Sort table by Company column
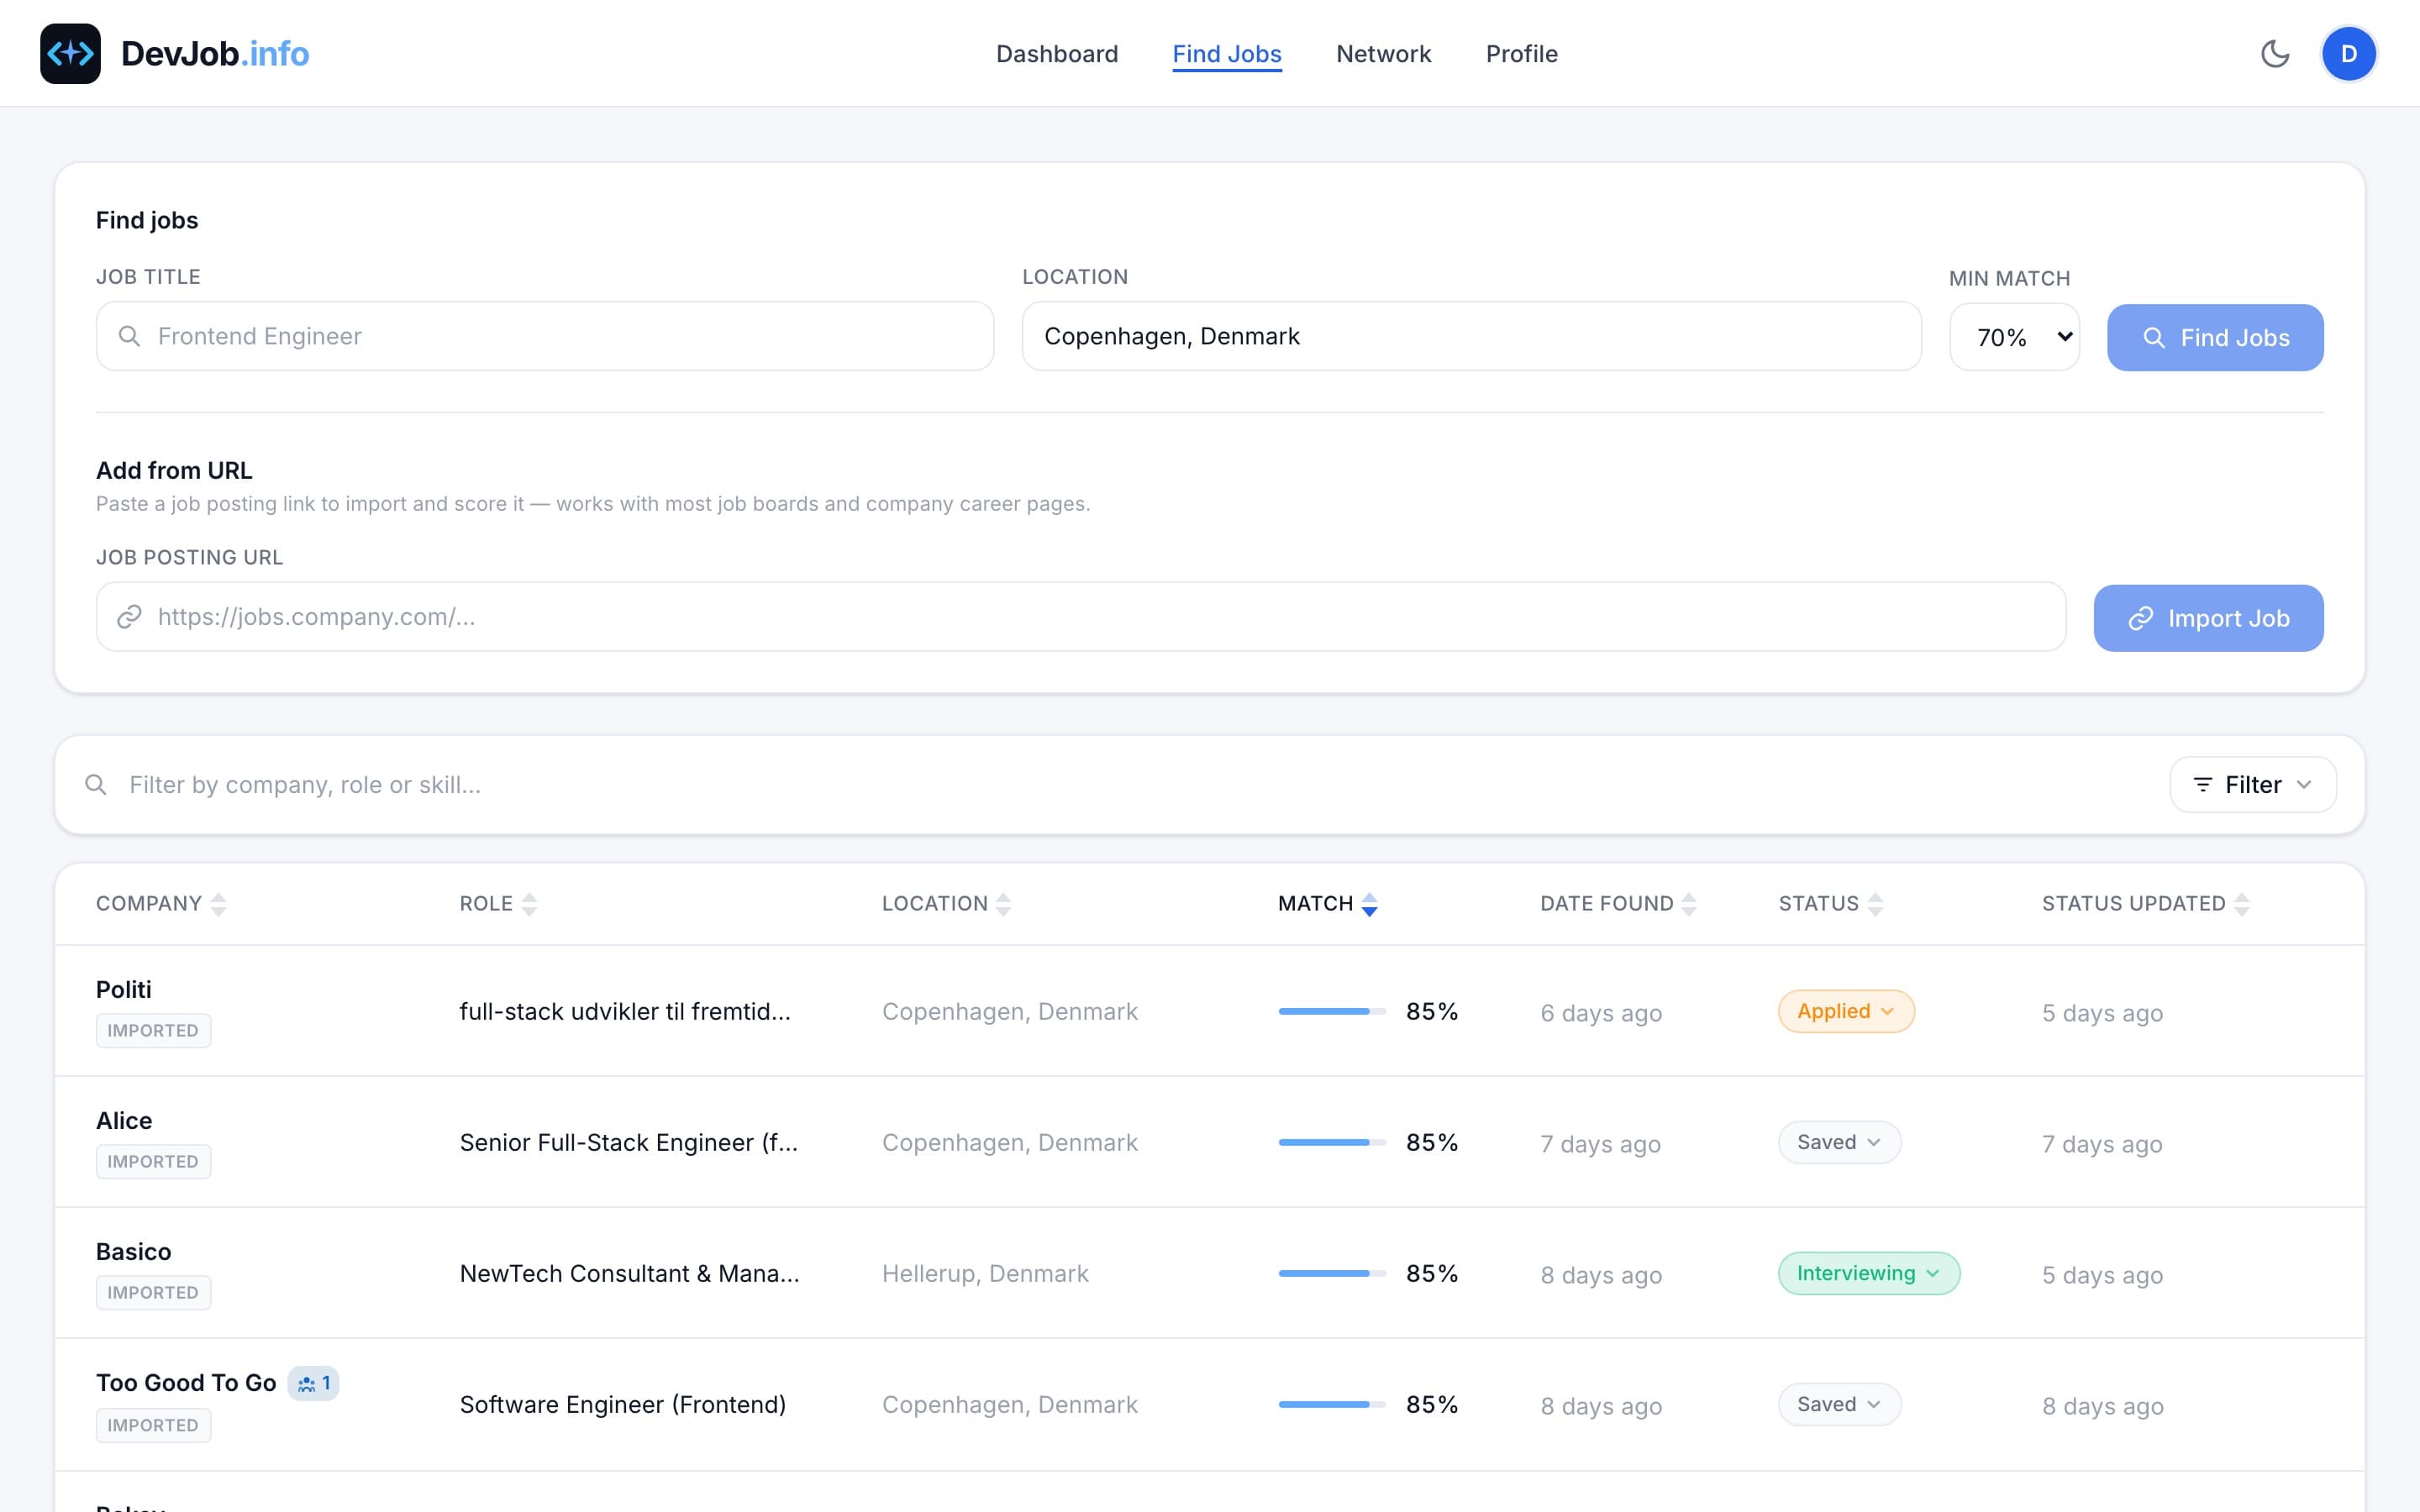Viewport: 2420px width, 1512px height. coord(161,904)
